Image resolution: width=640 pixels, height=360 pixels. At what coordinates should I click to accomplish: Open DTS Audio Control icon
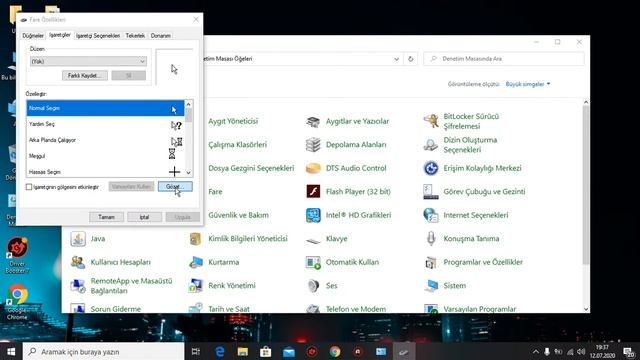pos(313,168)
